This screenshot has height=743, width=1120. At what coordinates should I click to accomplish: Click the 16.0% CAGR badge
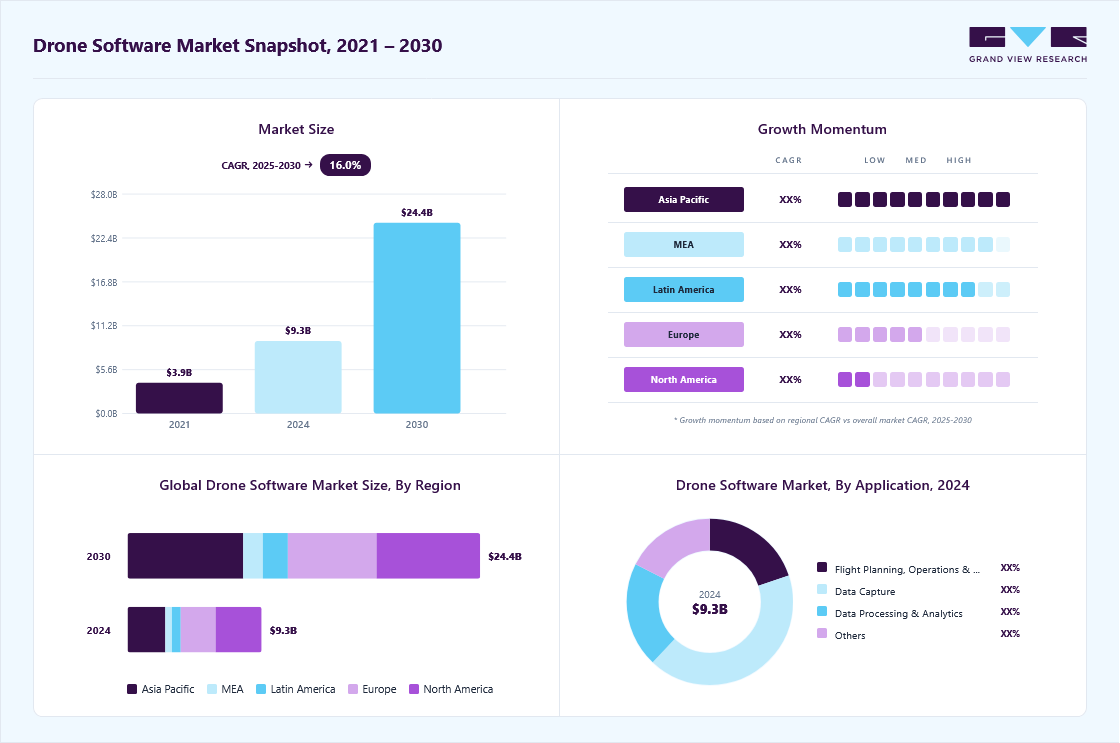[345, 165]
